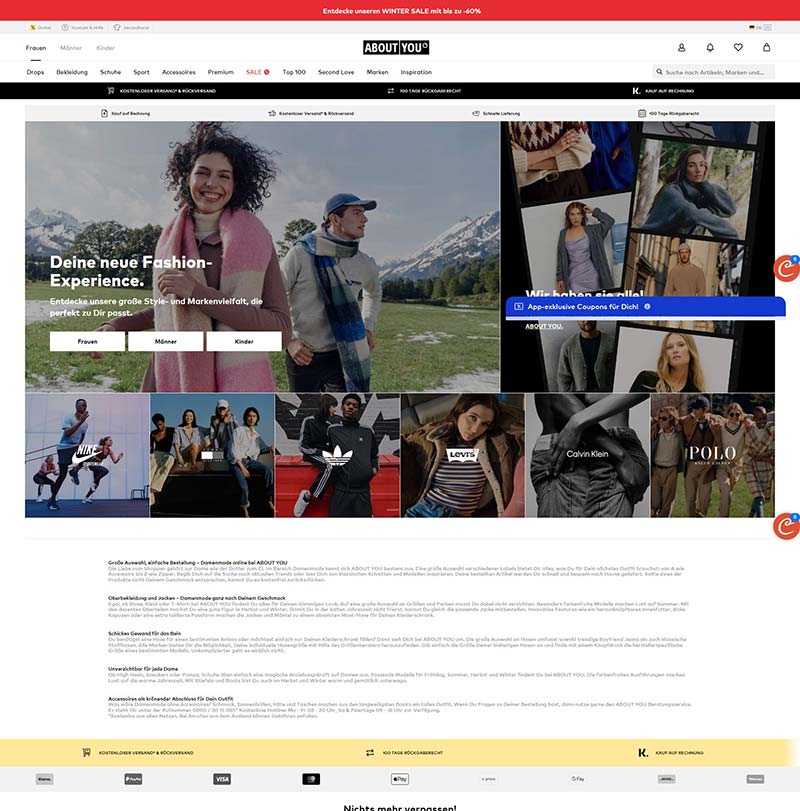Click the upper orange floating coupon icon
The image size is (800, 811).
(x=787, y=268)
